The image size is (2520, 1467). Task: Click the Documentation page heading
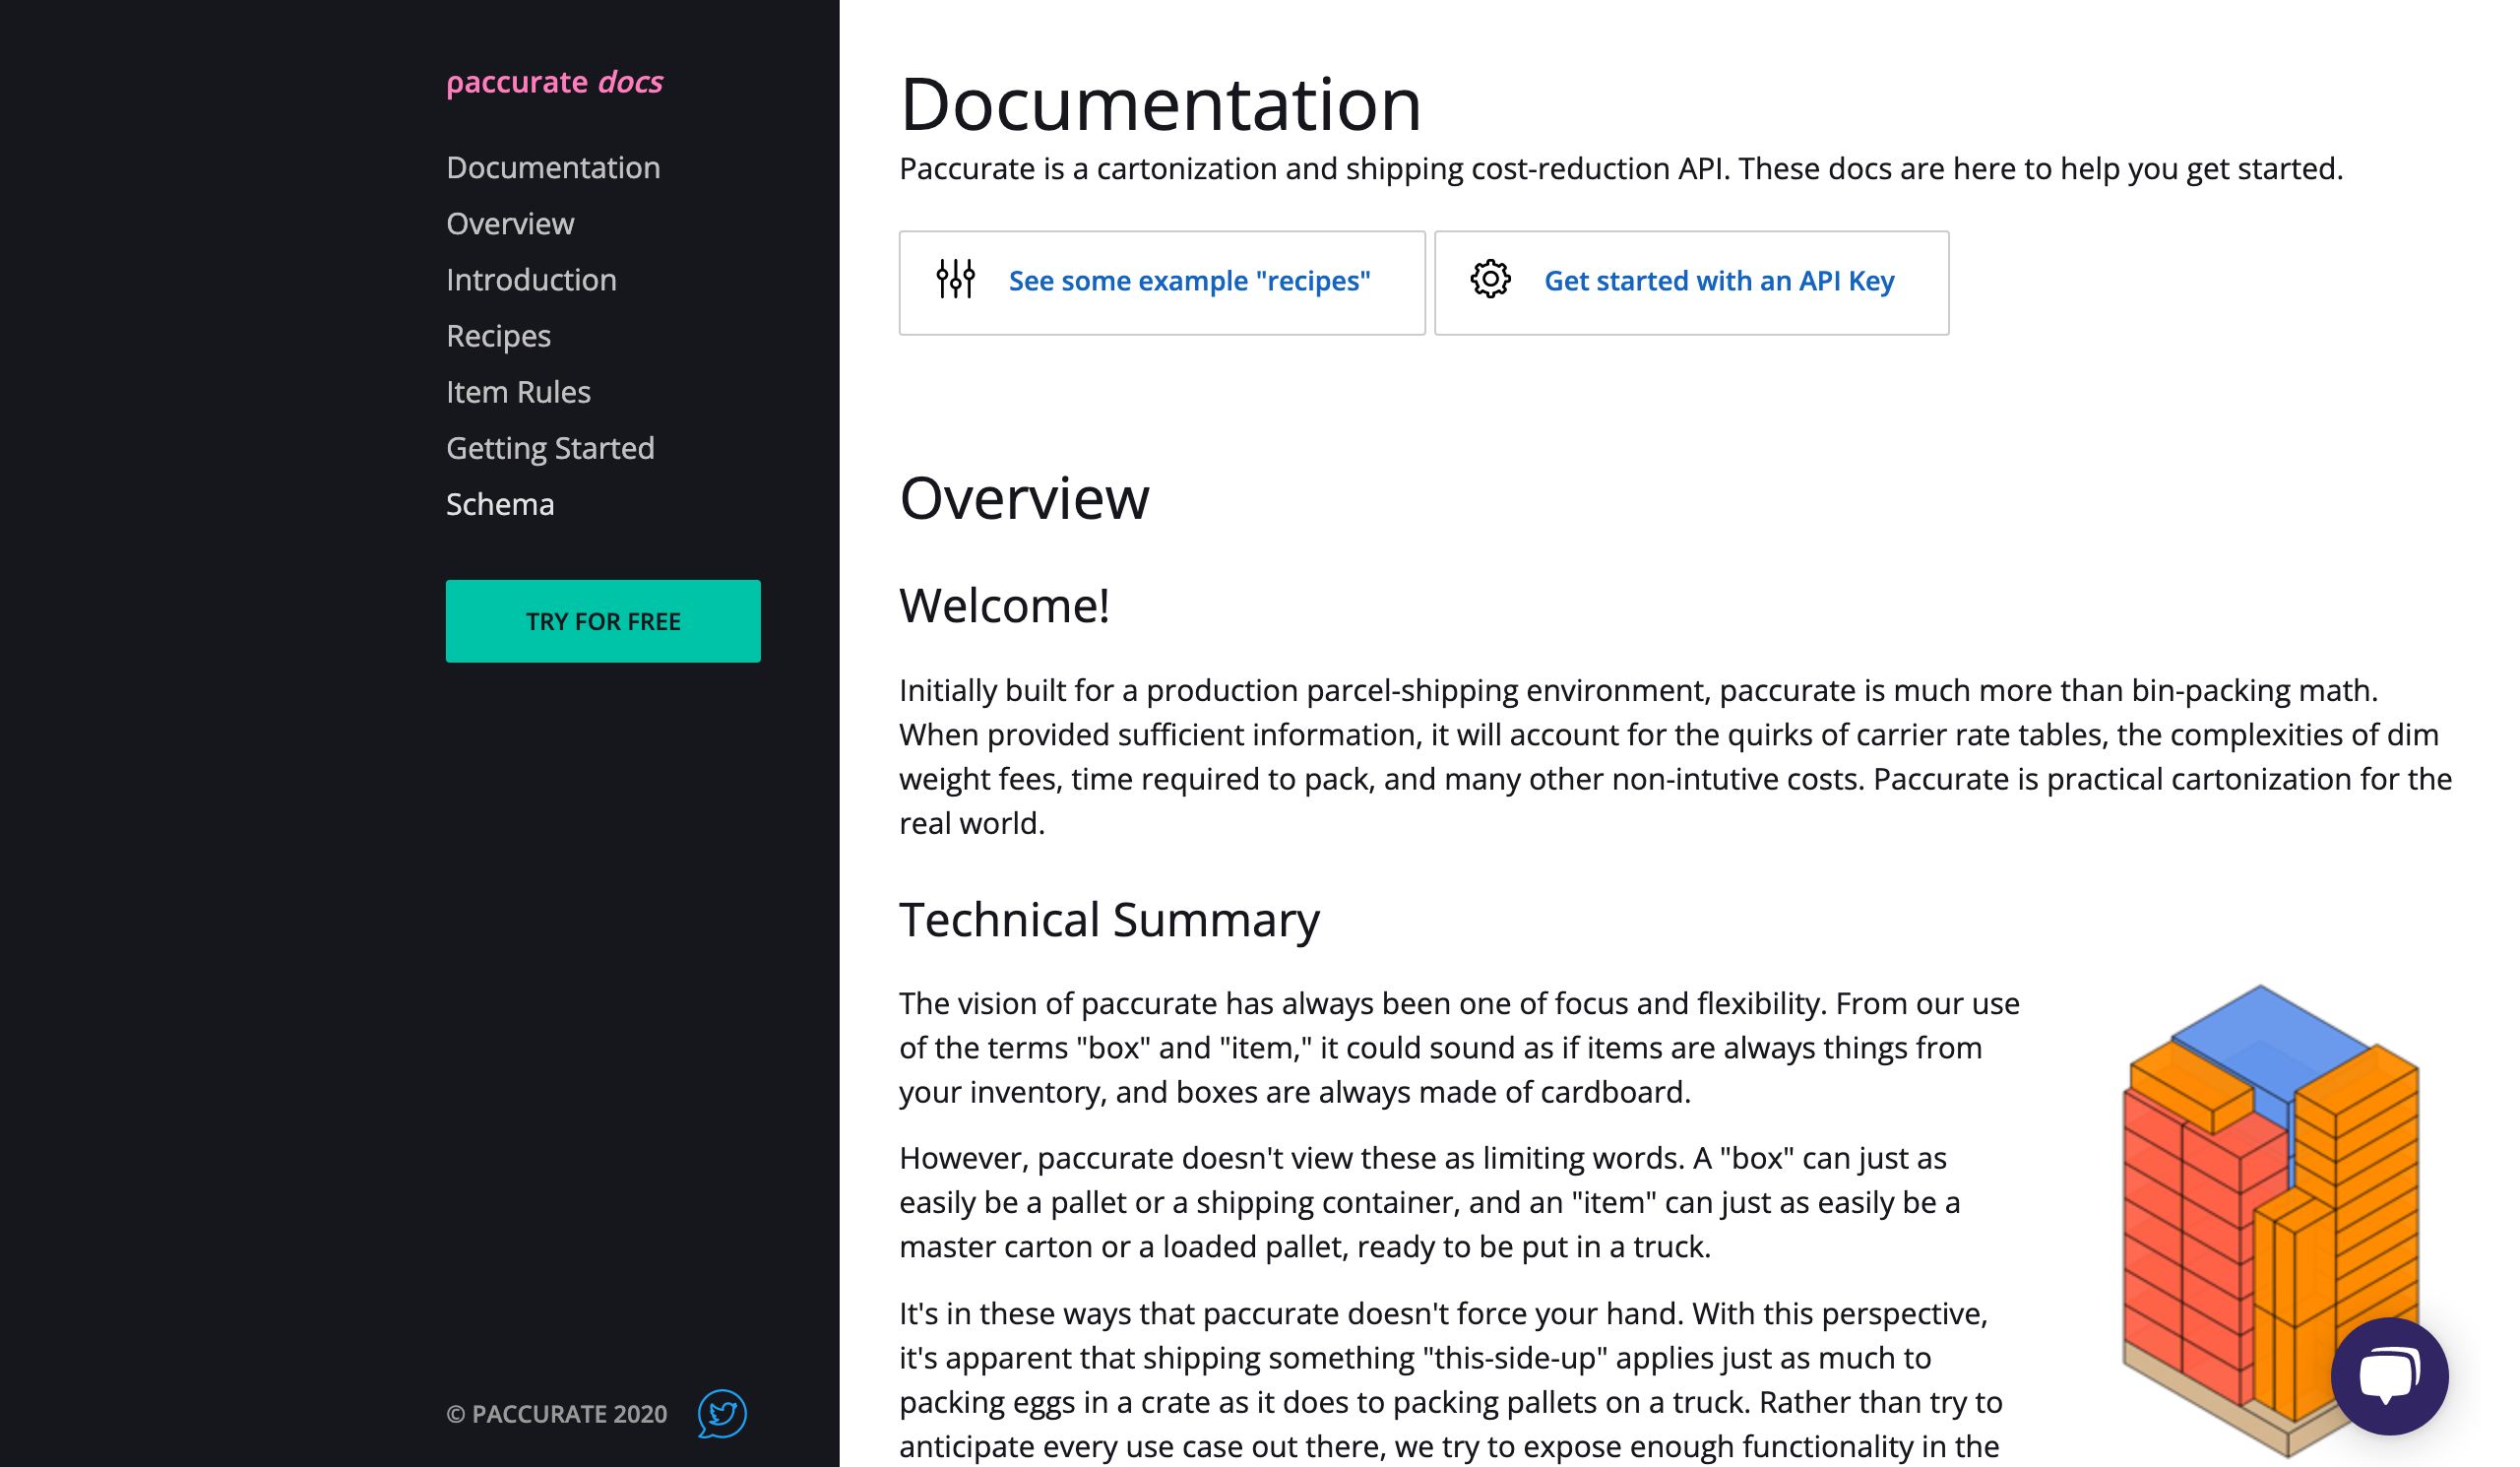[1160, 104]
